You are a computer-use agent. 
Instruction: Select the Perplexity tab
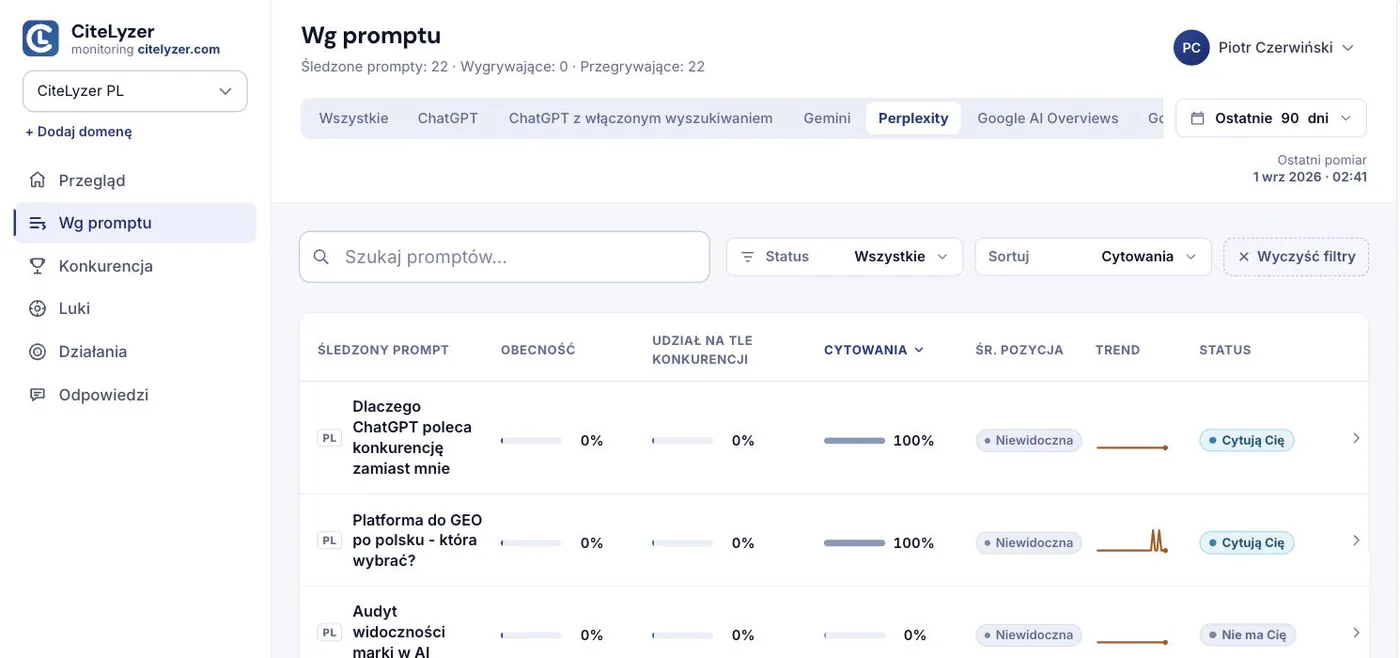(x=913, y=118)
